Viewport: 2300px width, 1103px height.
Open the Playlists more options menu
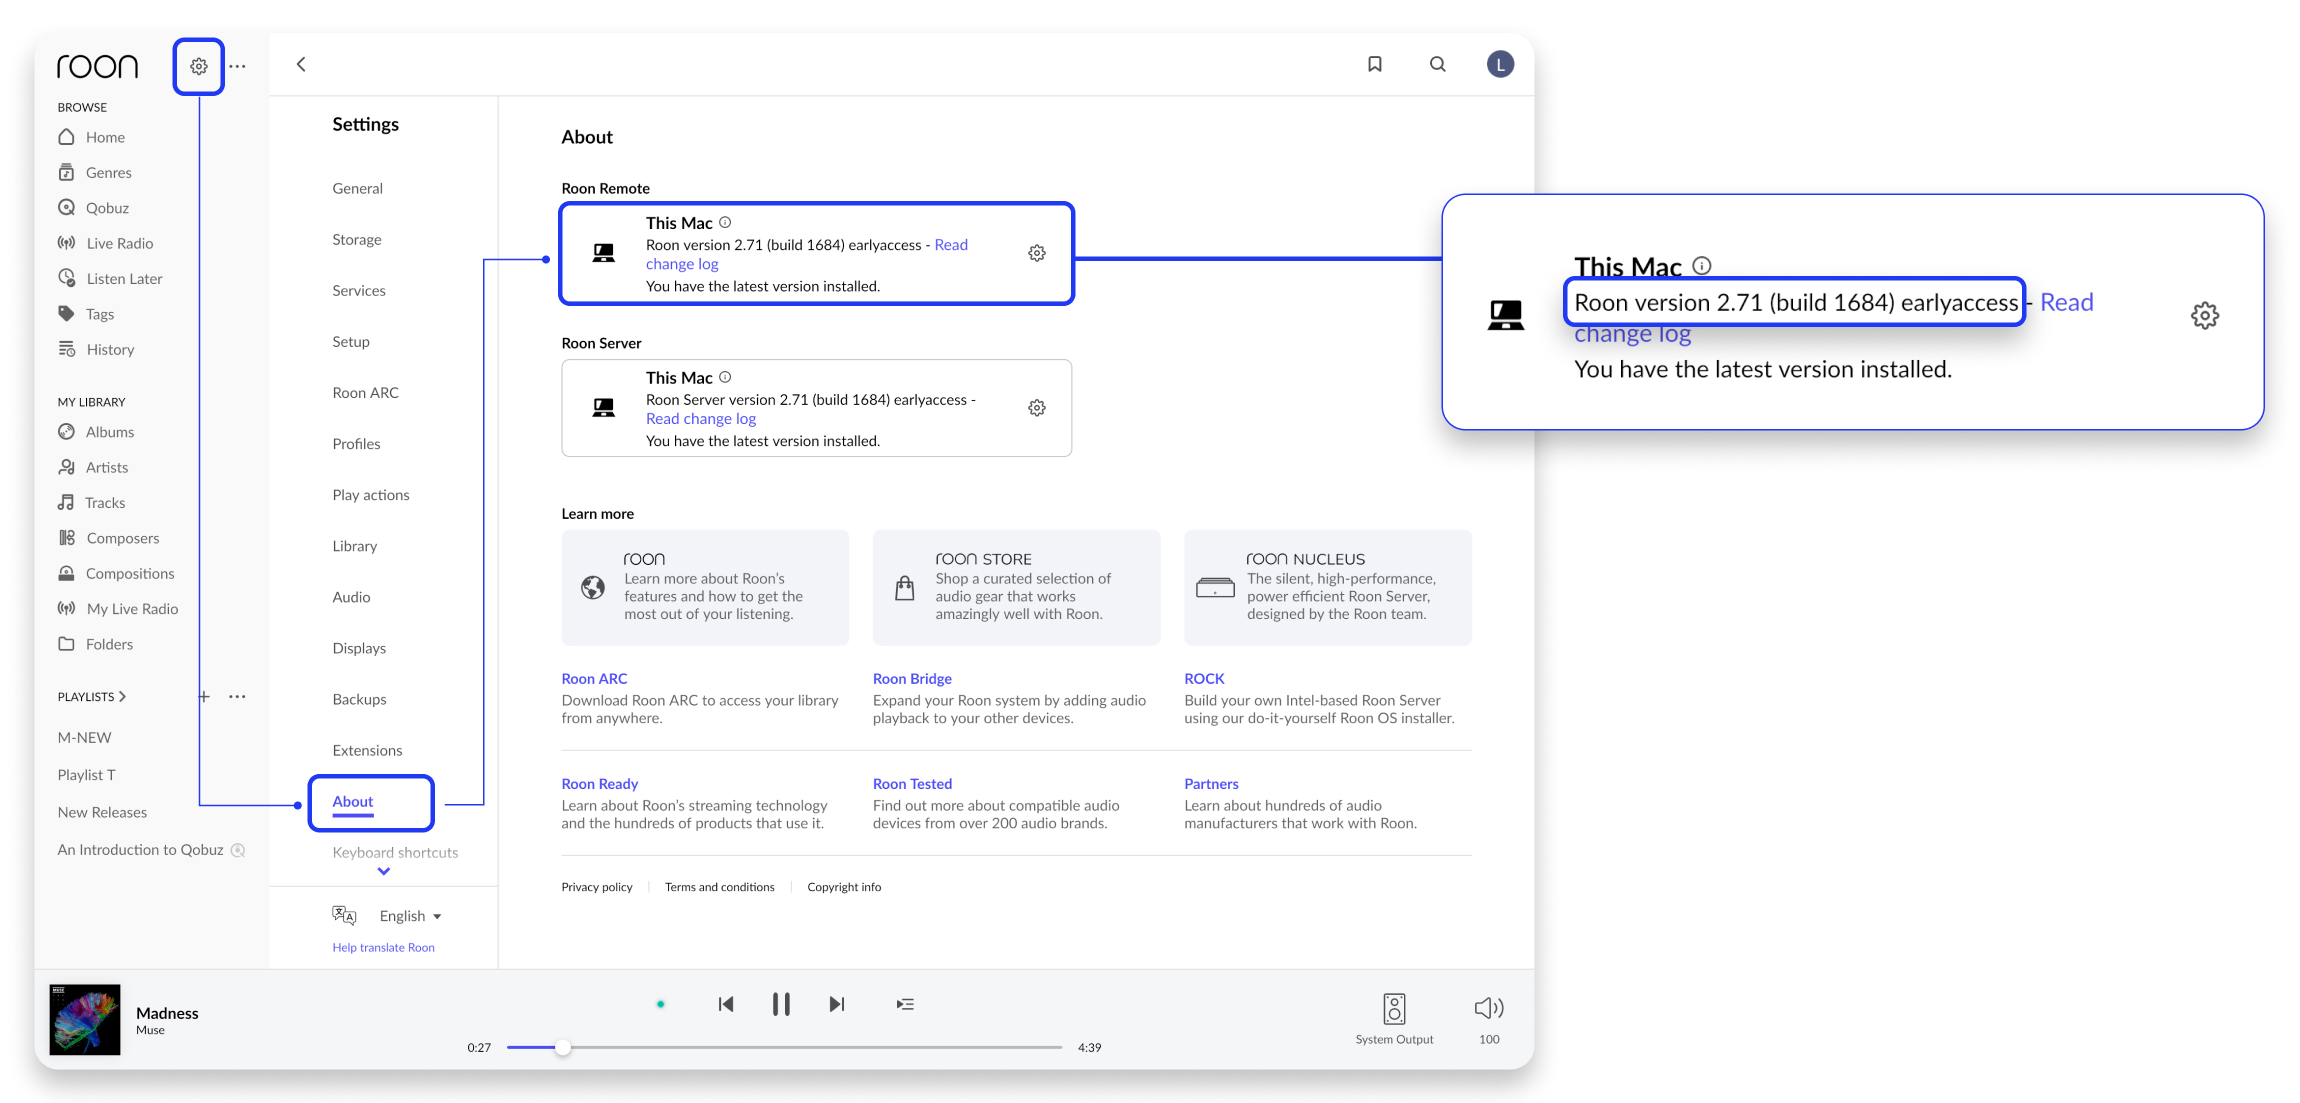point(237,696)
